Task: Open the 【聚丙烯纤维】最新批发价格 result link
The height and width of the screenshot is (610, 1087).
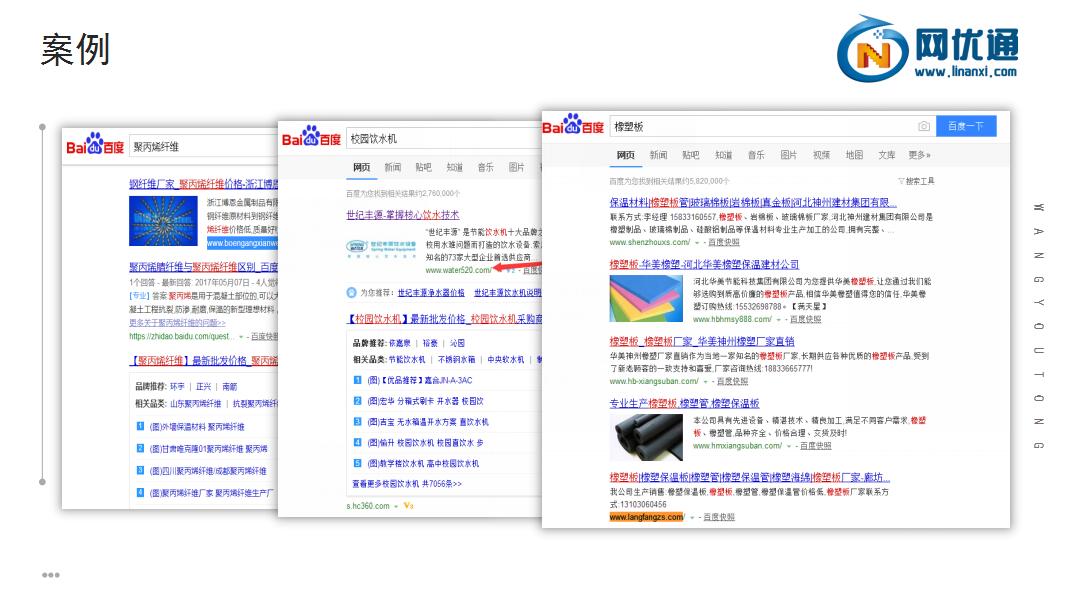Action: 203,360
